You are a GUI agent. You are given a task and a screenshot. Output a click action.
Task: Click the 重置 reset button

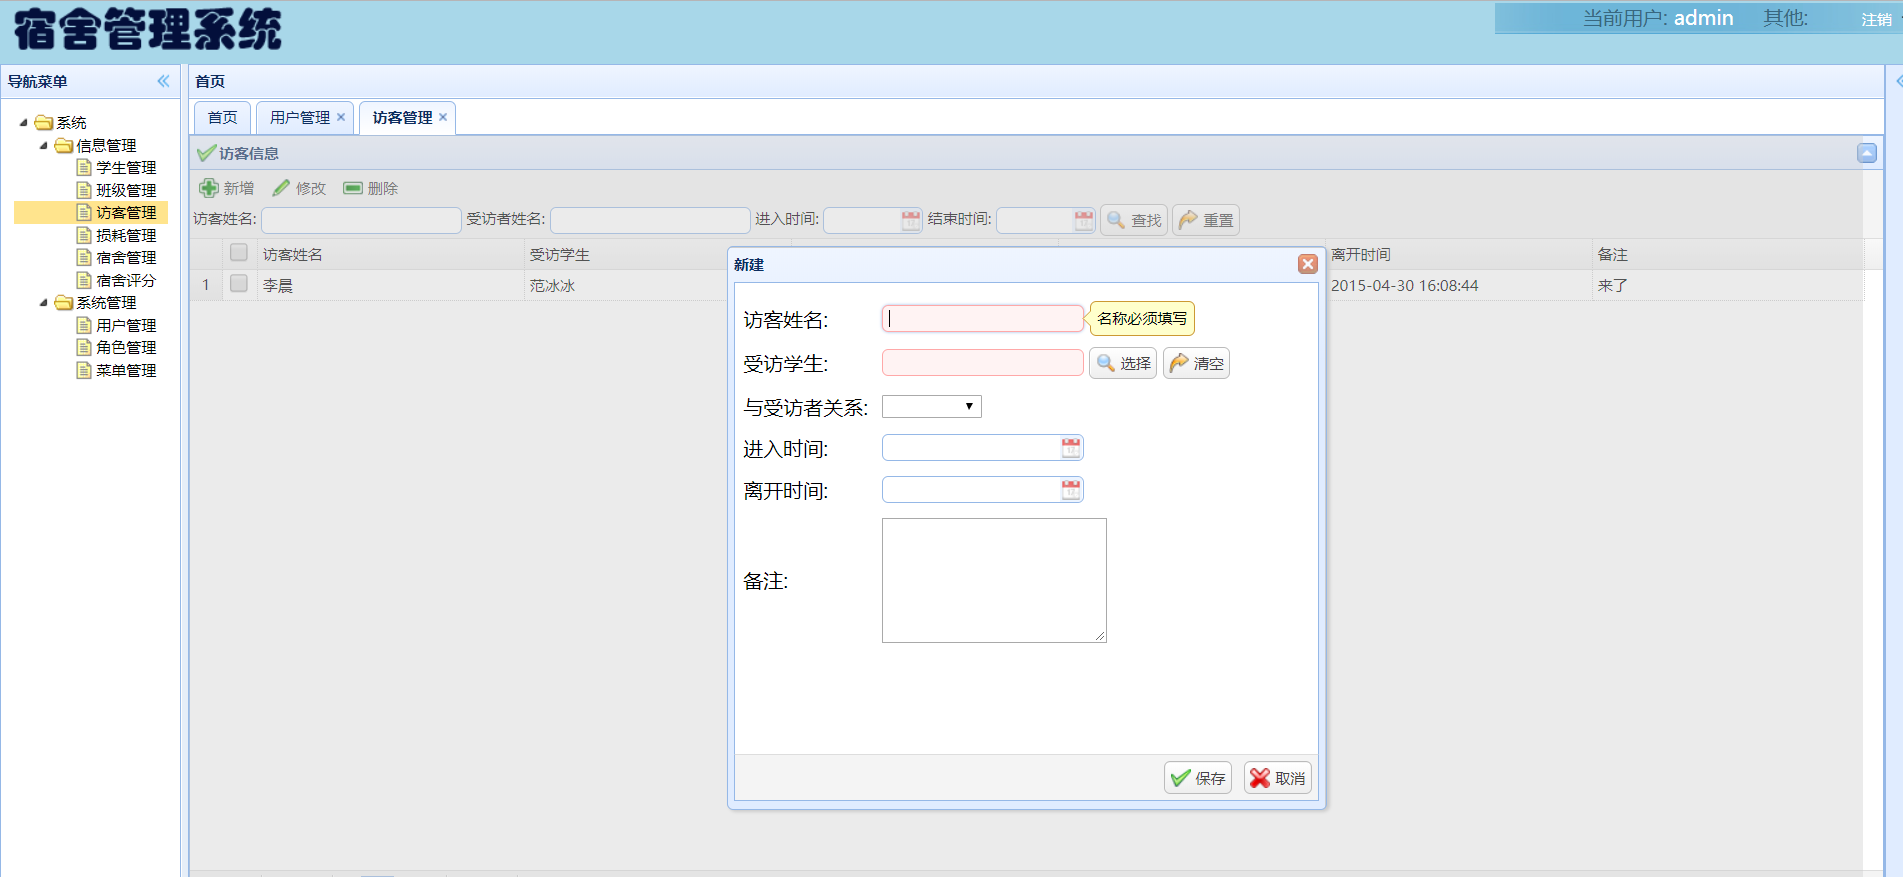[x=1206, y=220]
